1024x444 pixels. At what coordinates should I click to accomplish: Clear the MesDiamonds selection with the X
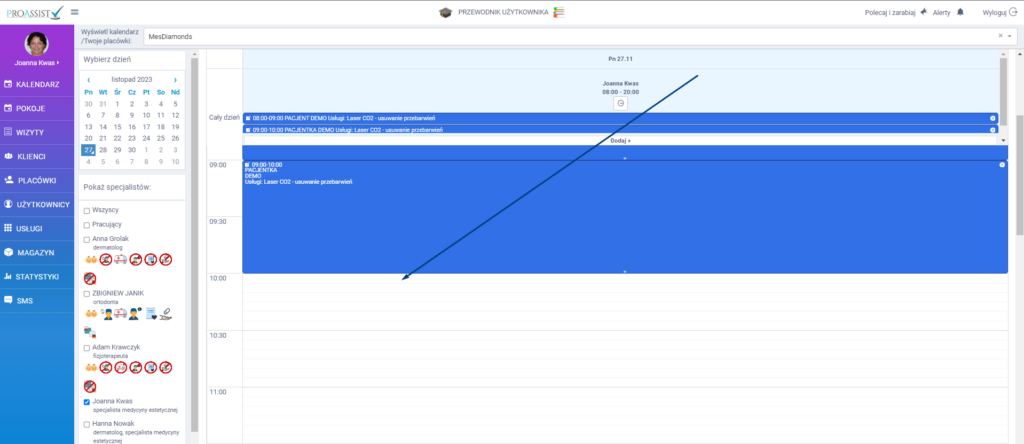998,36
